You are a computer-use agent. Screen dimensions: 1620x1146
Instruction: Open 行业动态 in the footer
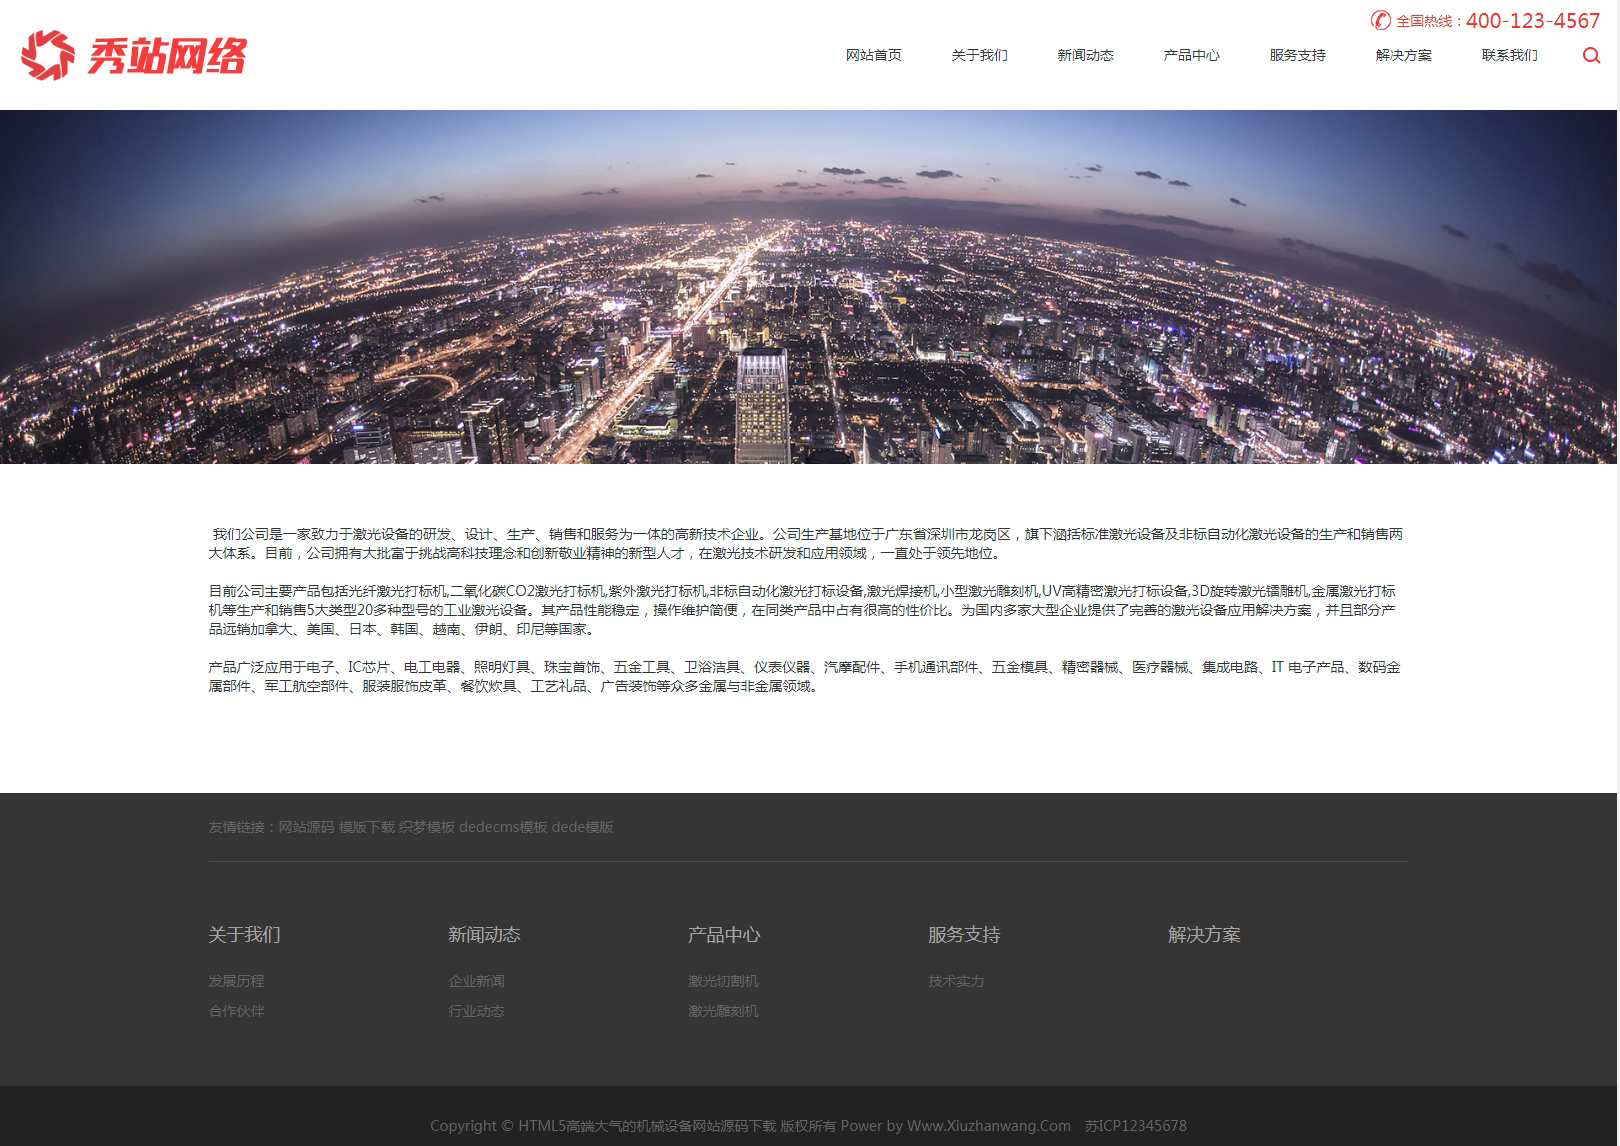(x=476, y=1011)
